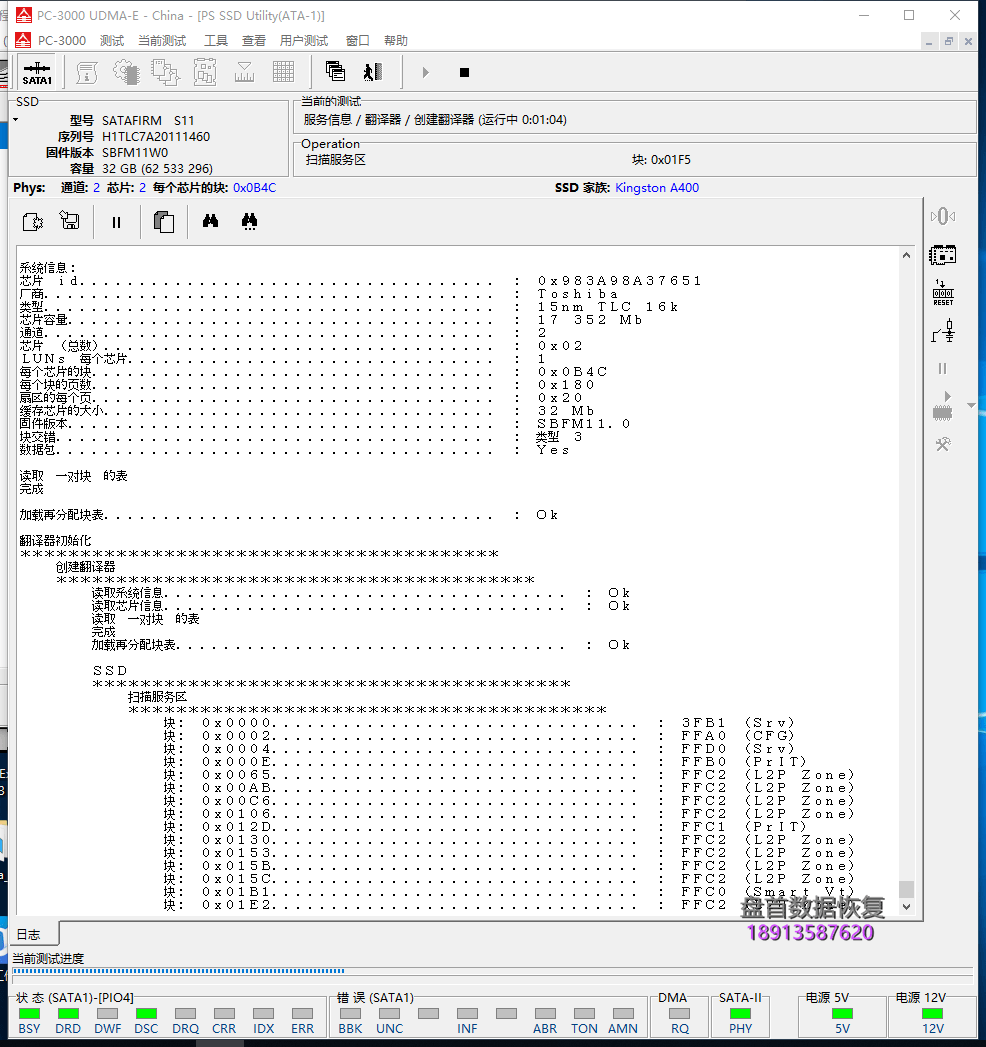Click the chip play icon in right sidebar
The width and height of the screenshot is (986, 1047).
pos(943,406)
